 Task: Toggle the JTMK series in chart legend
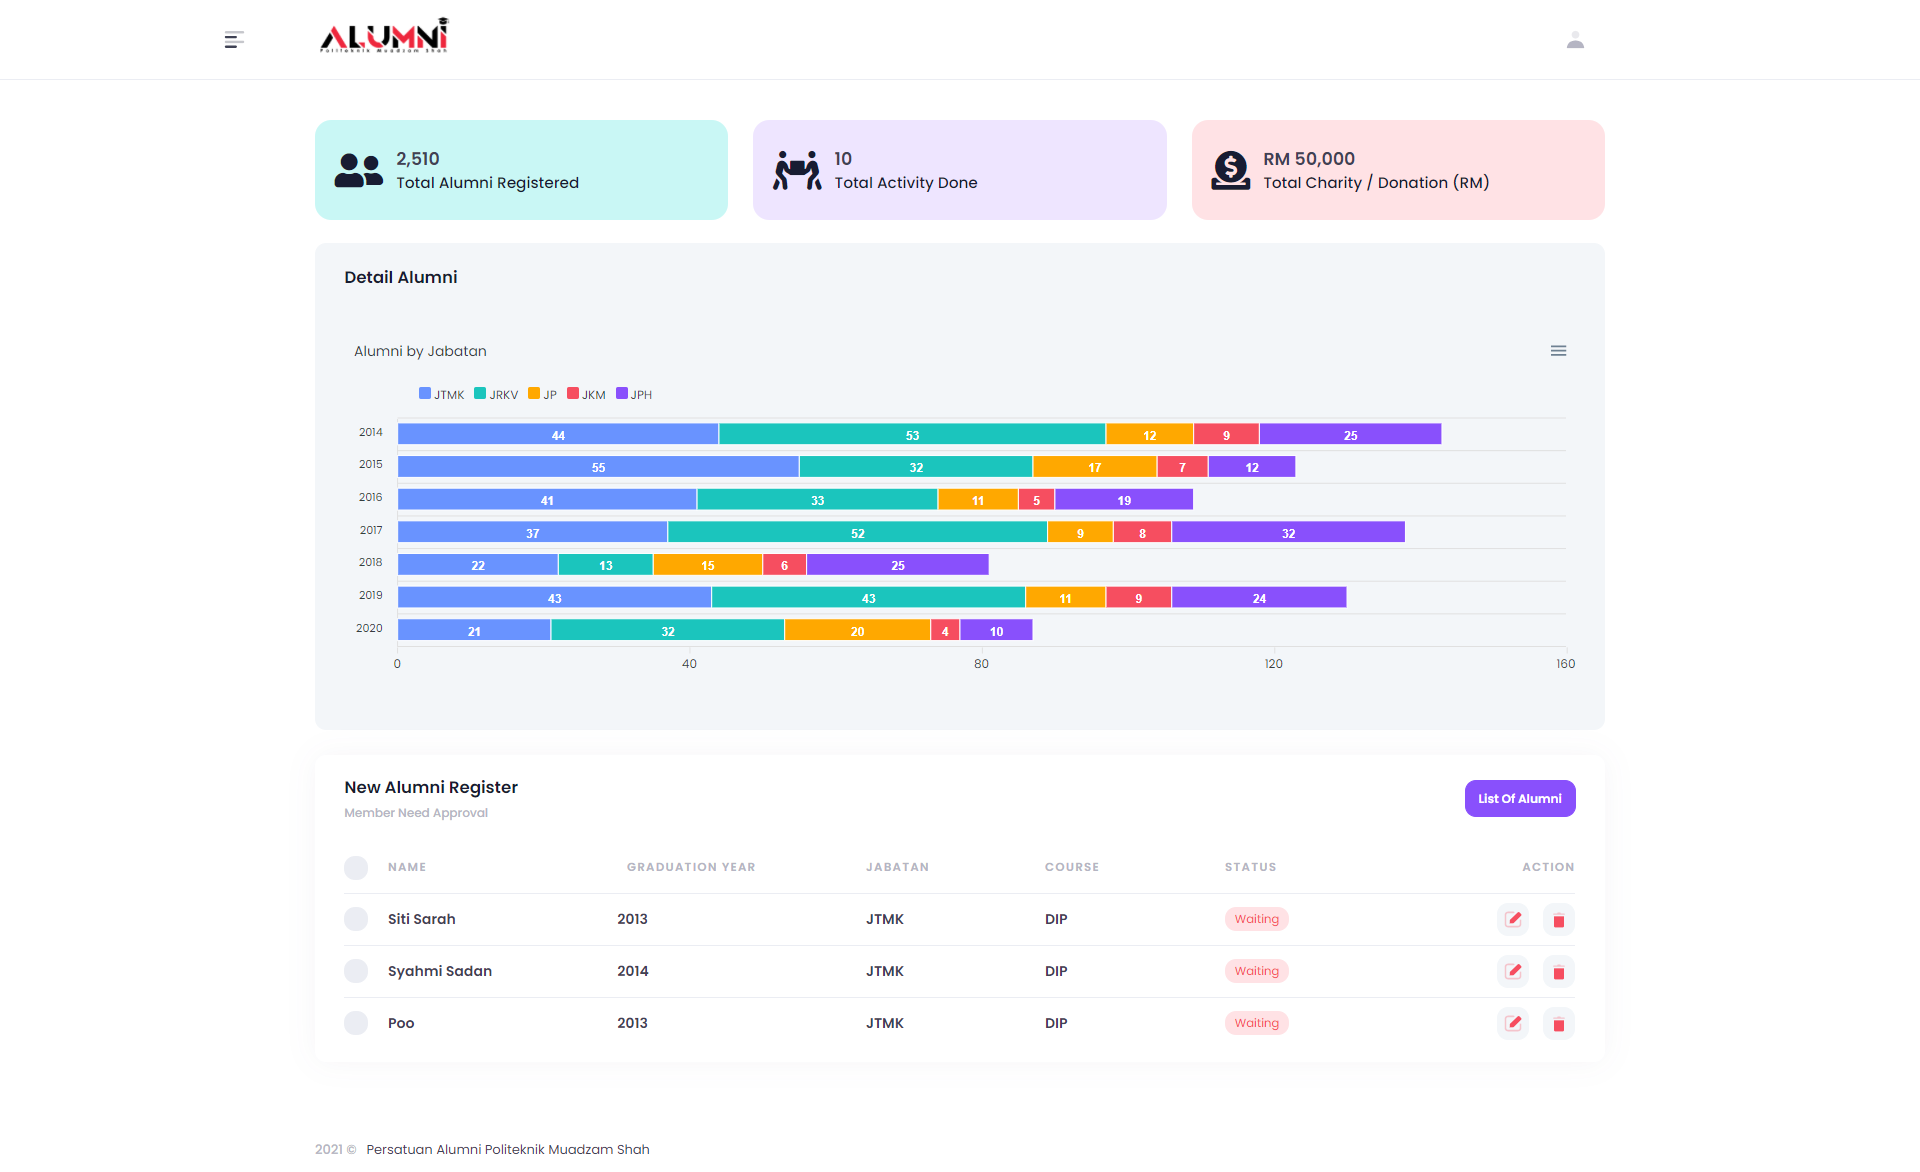click(x=441, y=394)
